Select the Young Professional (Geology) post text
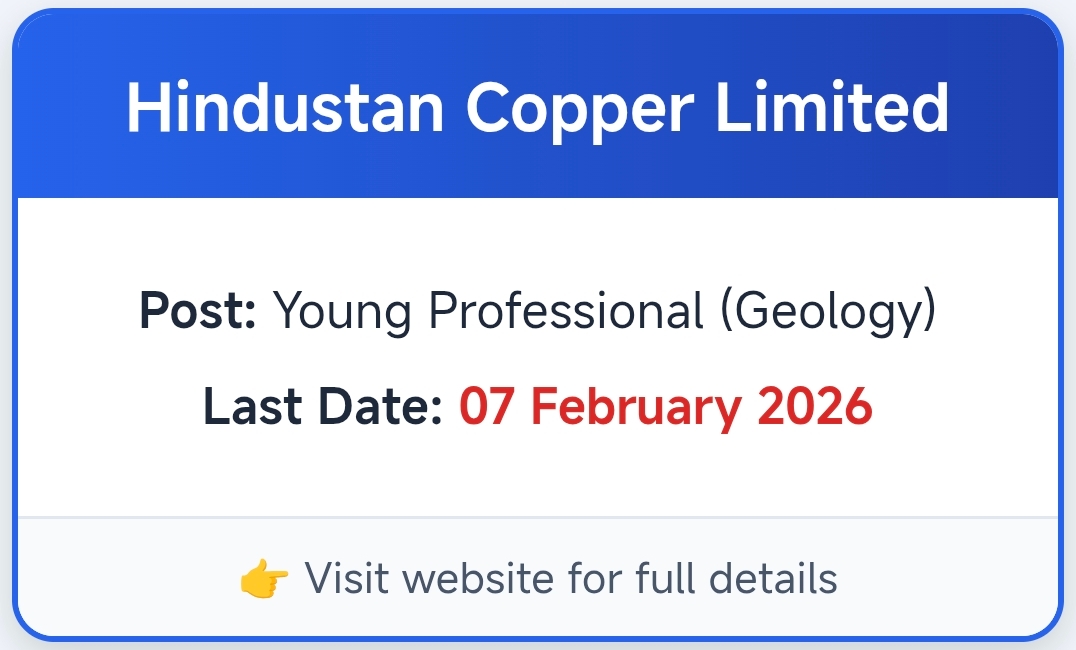Viewport: 1076px width, 650px height. point(604,312)
